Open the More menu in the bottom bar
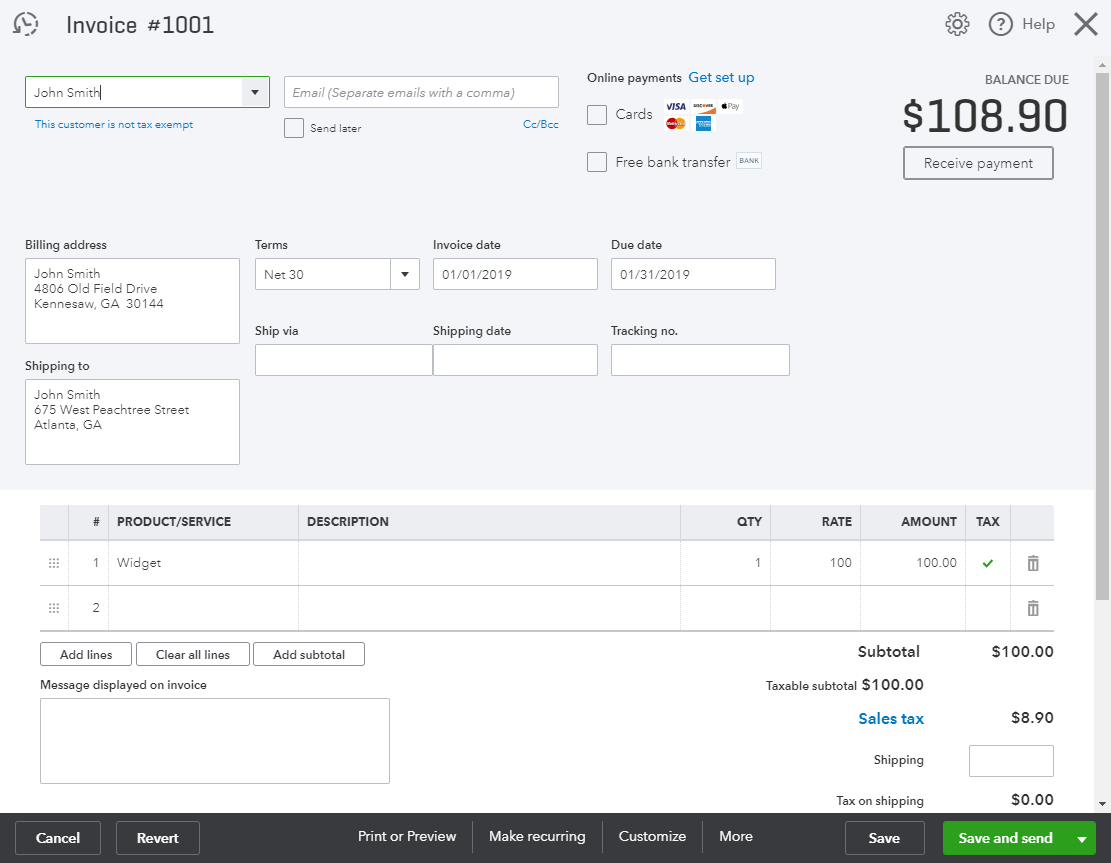This screenshot has height=863, width=1111. tap(735, 836)
